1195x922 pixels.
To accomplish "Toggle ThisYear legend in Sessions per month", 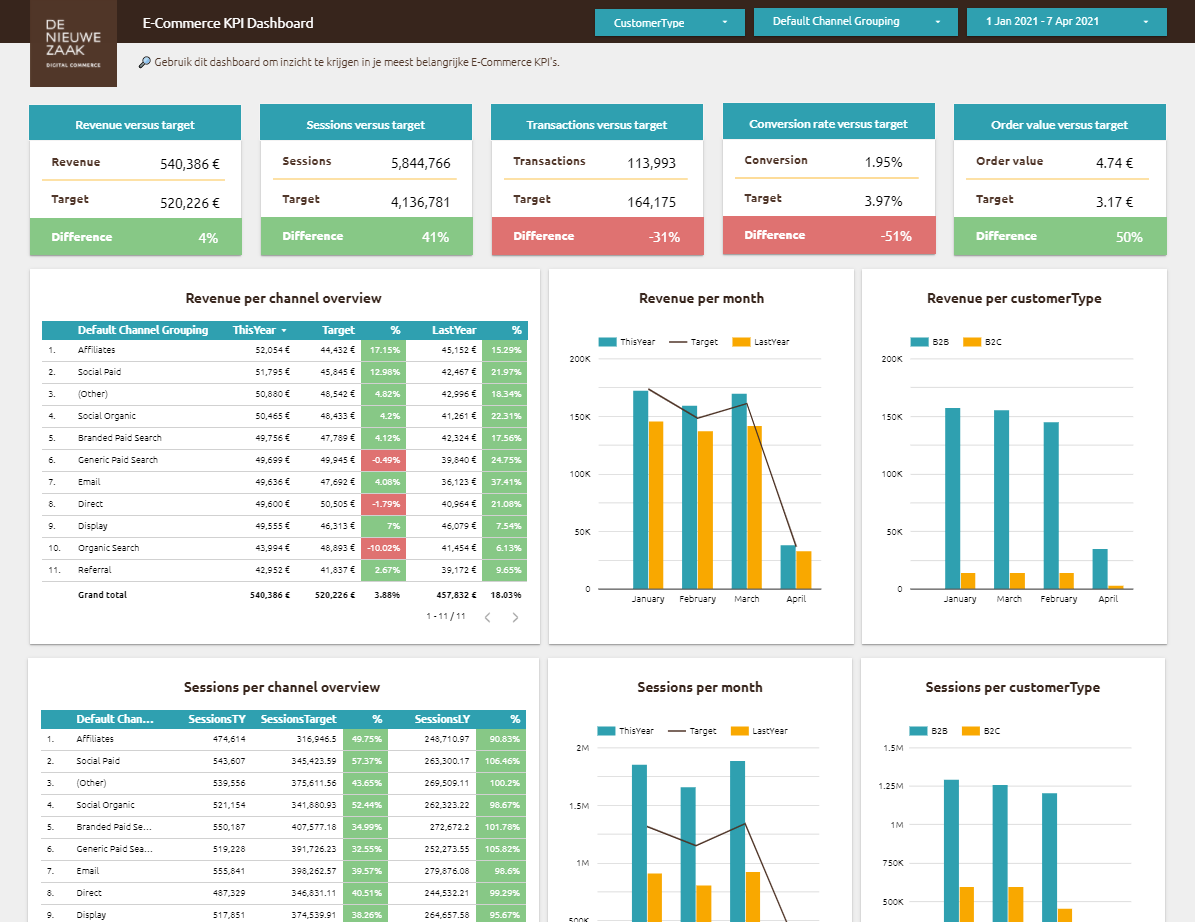I will click(626, 731).
